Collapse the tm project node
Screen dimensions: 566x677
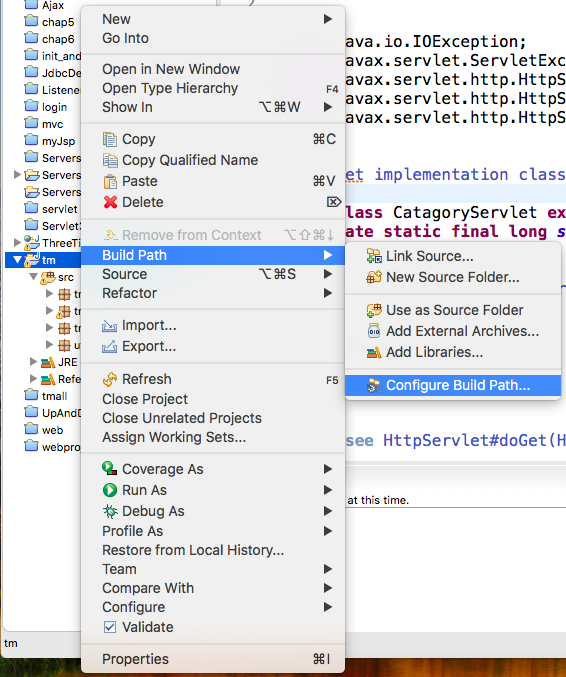pos(17,260)
